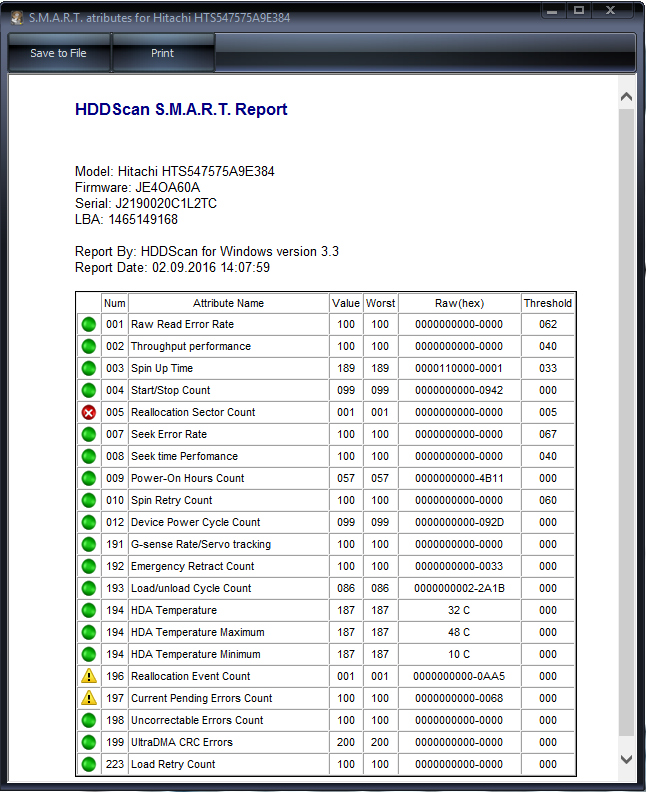
Task: Click red error icon for Reallocation Sector Count
Action: tap(89, 413)
